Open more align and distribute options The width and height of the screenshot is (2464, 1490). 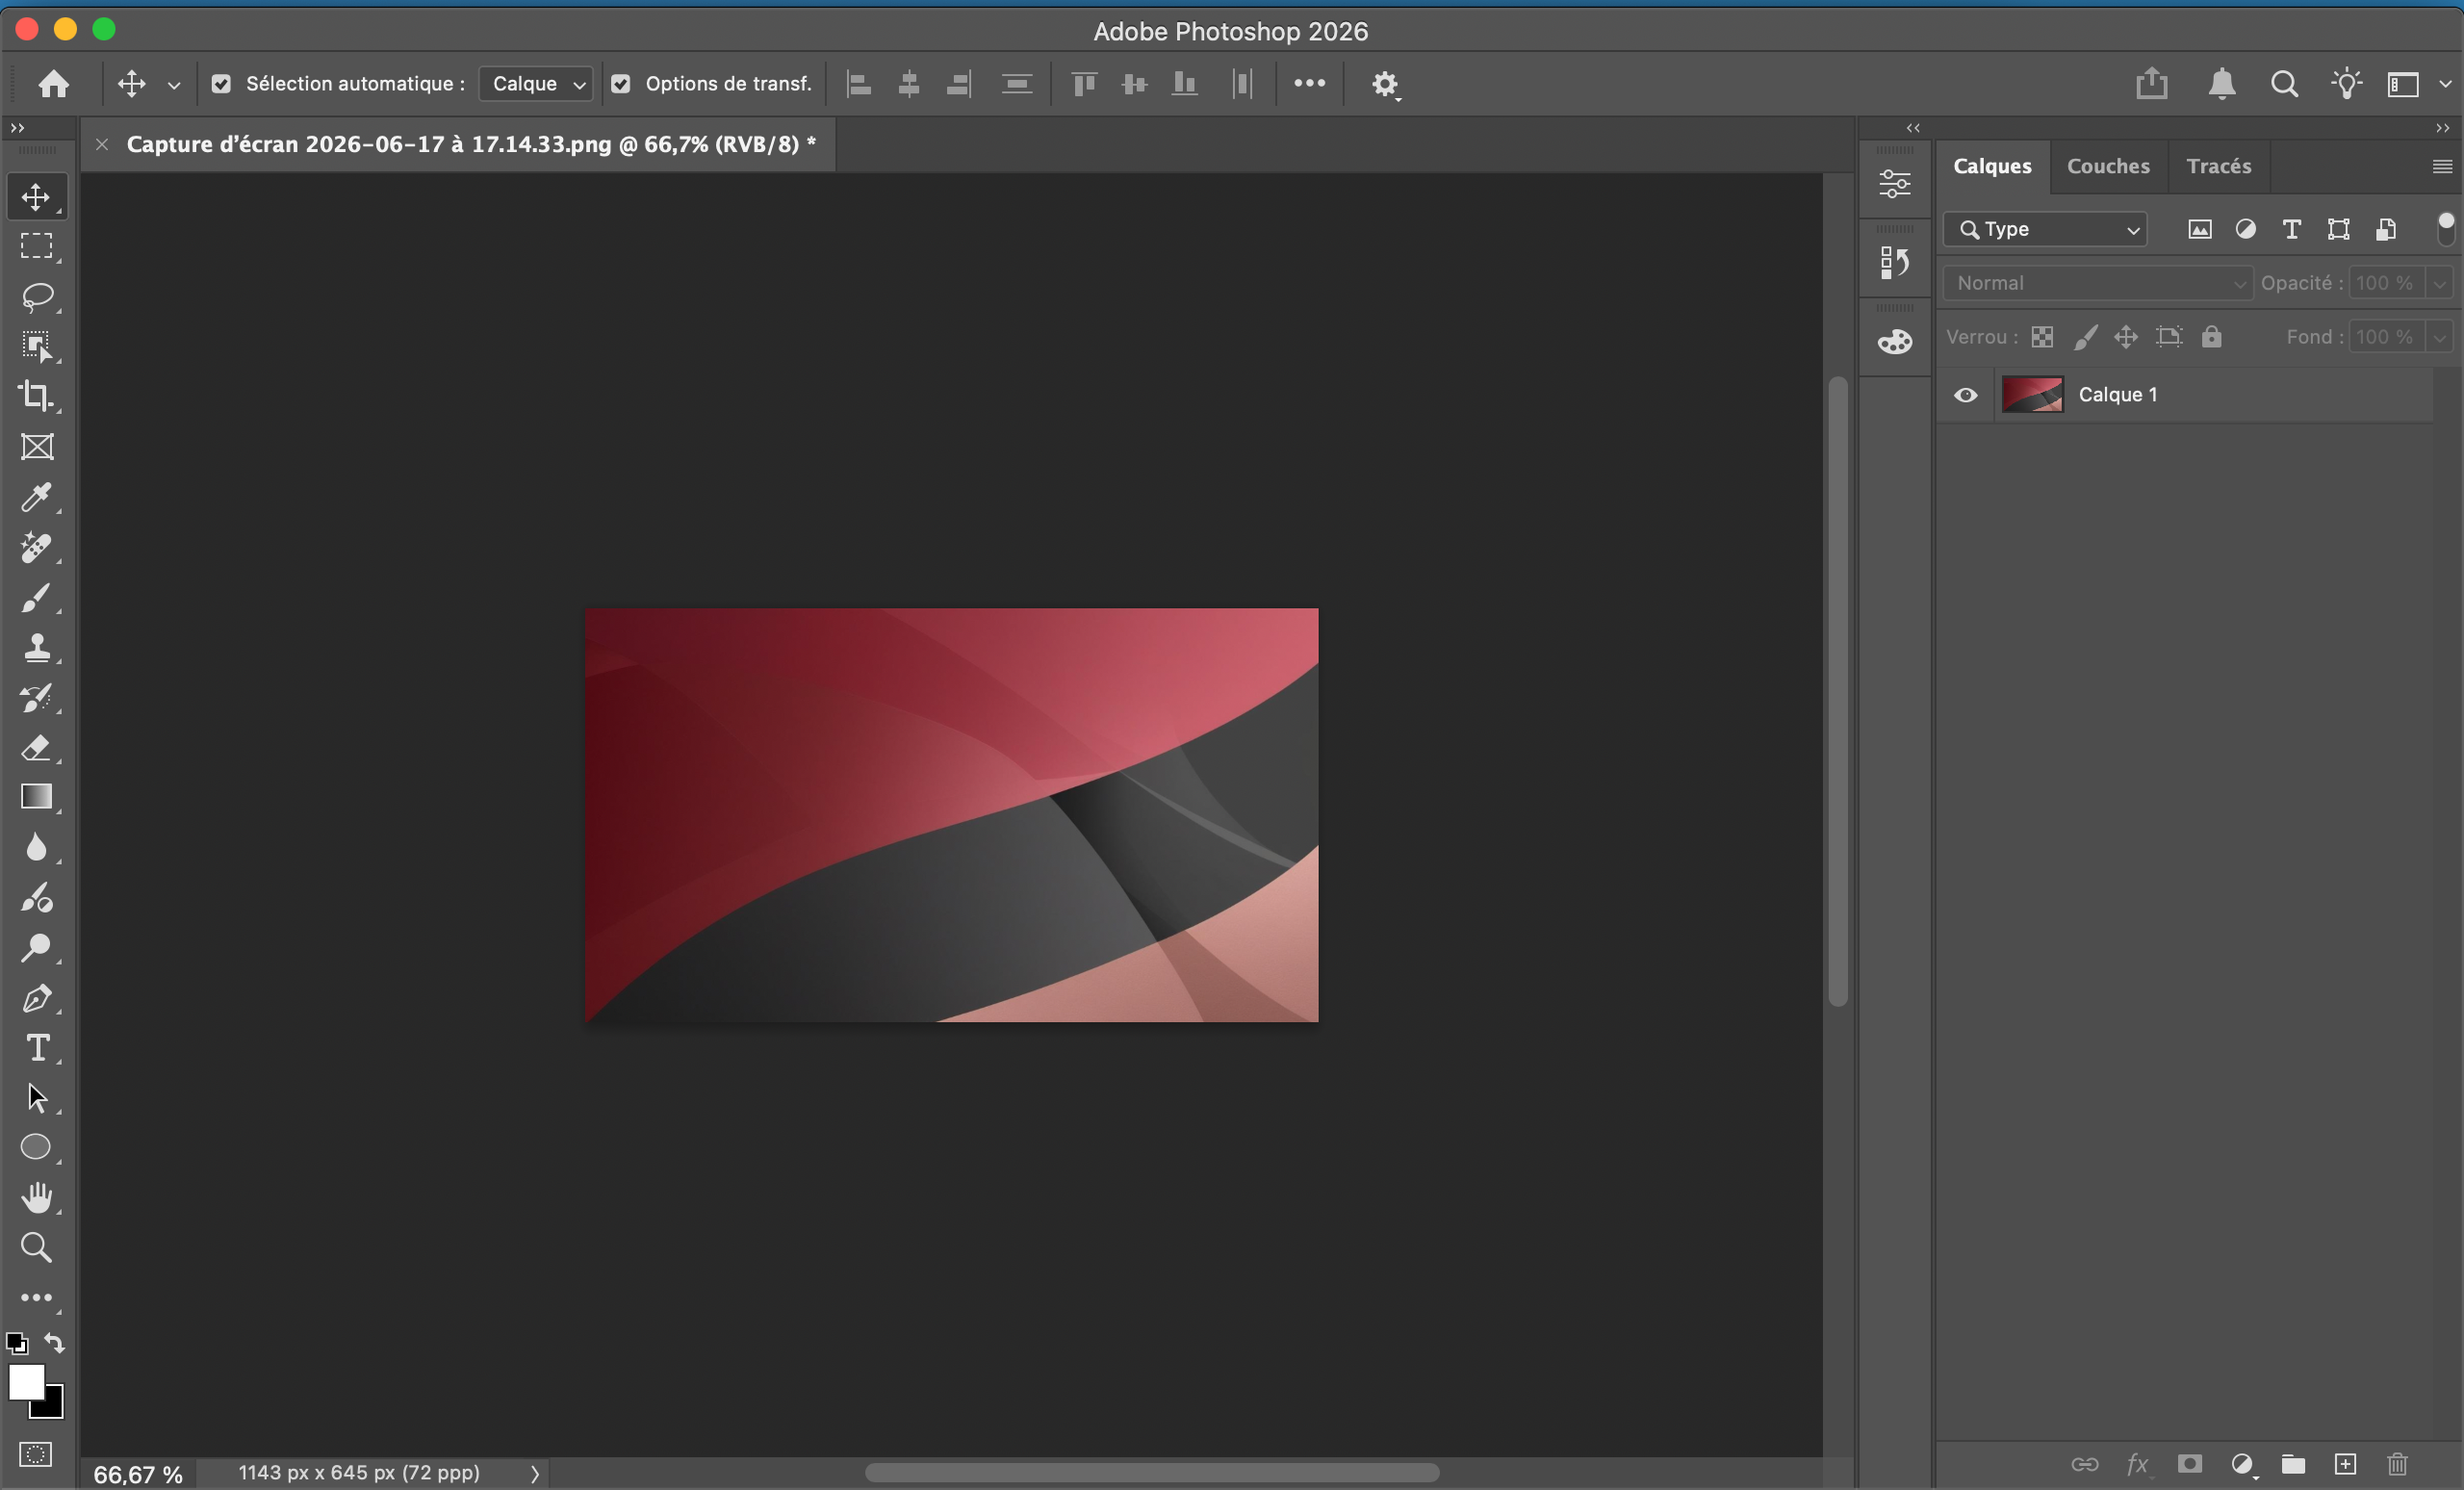(1310, 84)
